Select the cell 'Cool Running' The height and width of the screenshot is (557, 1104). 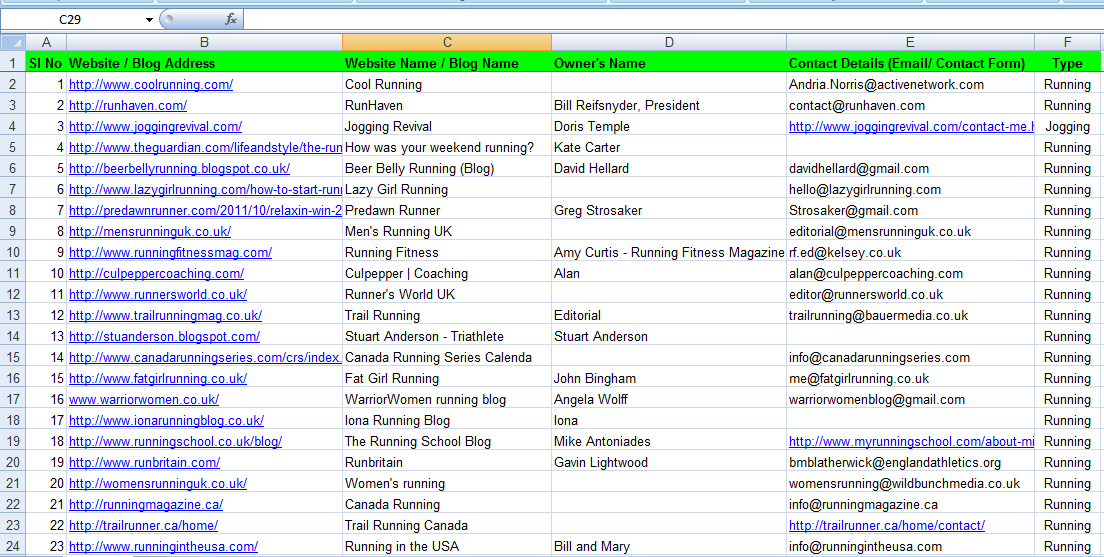click(x=447, y=85)
